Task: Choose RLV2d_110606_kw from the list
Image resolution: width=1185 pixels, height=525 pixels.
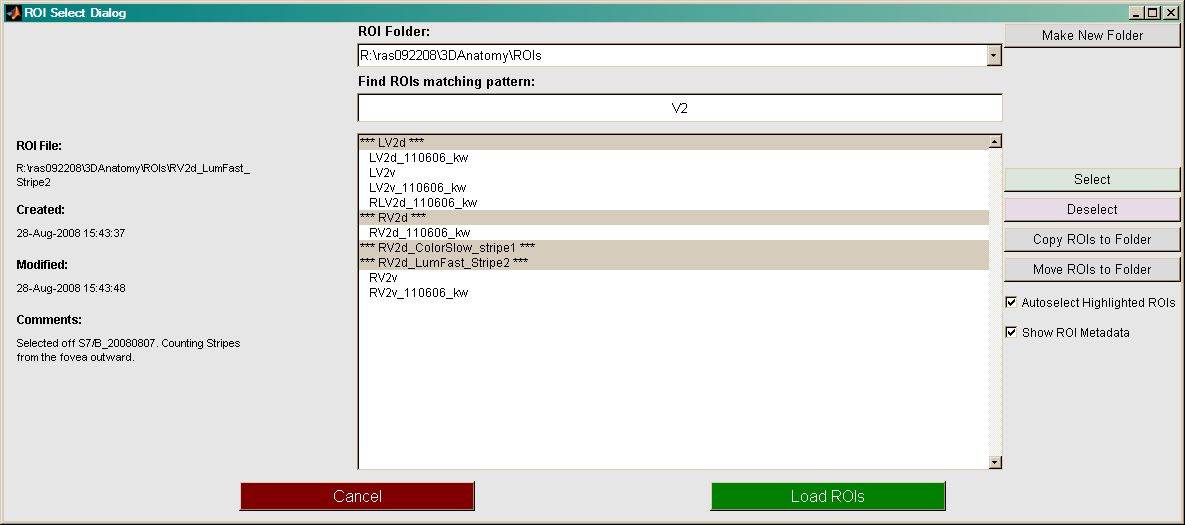Action: point(422,203)
